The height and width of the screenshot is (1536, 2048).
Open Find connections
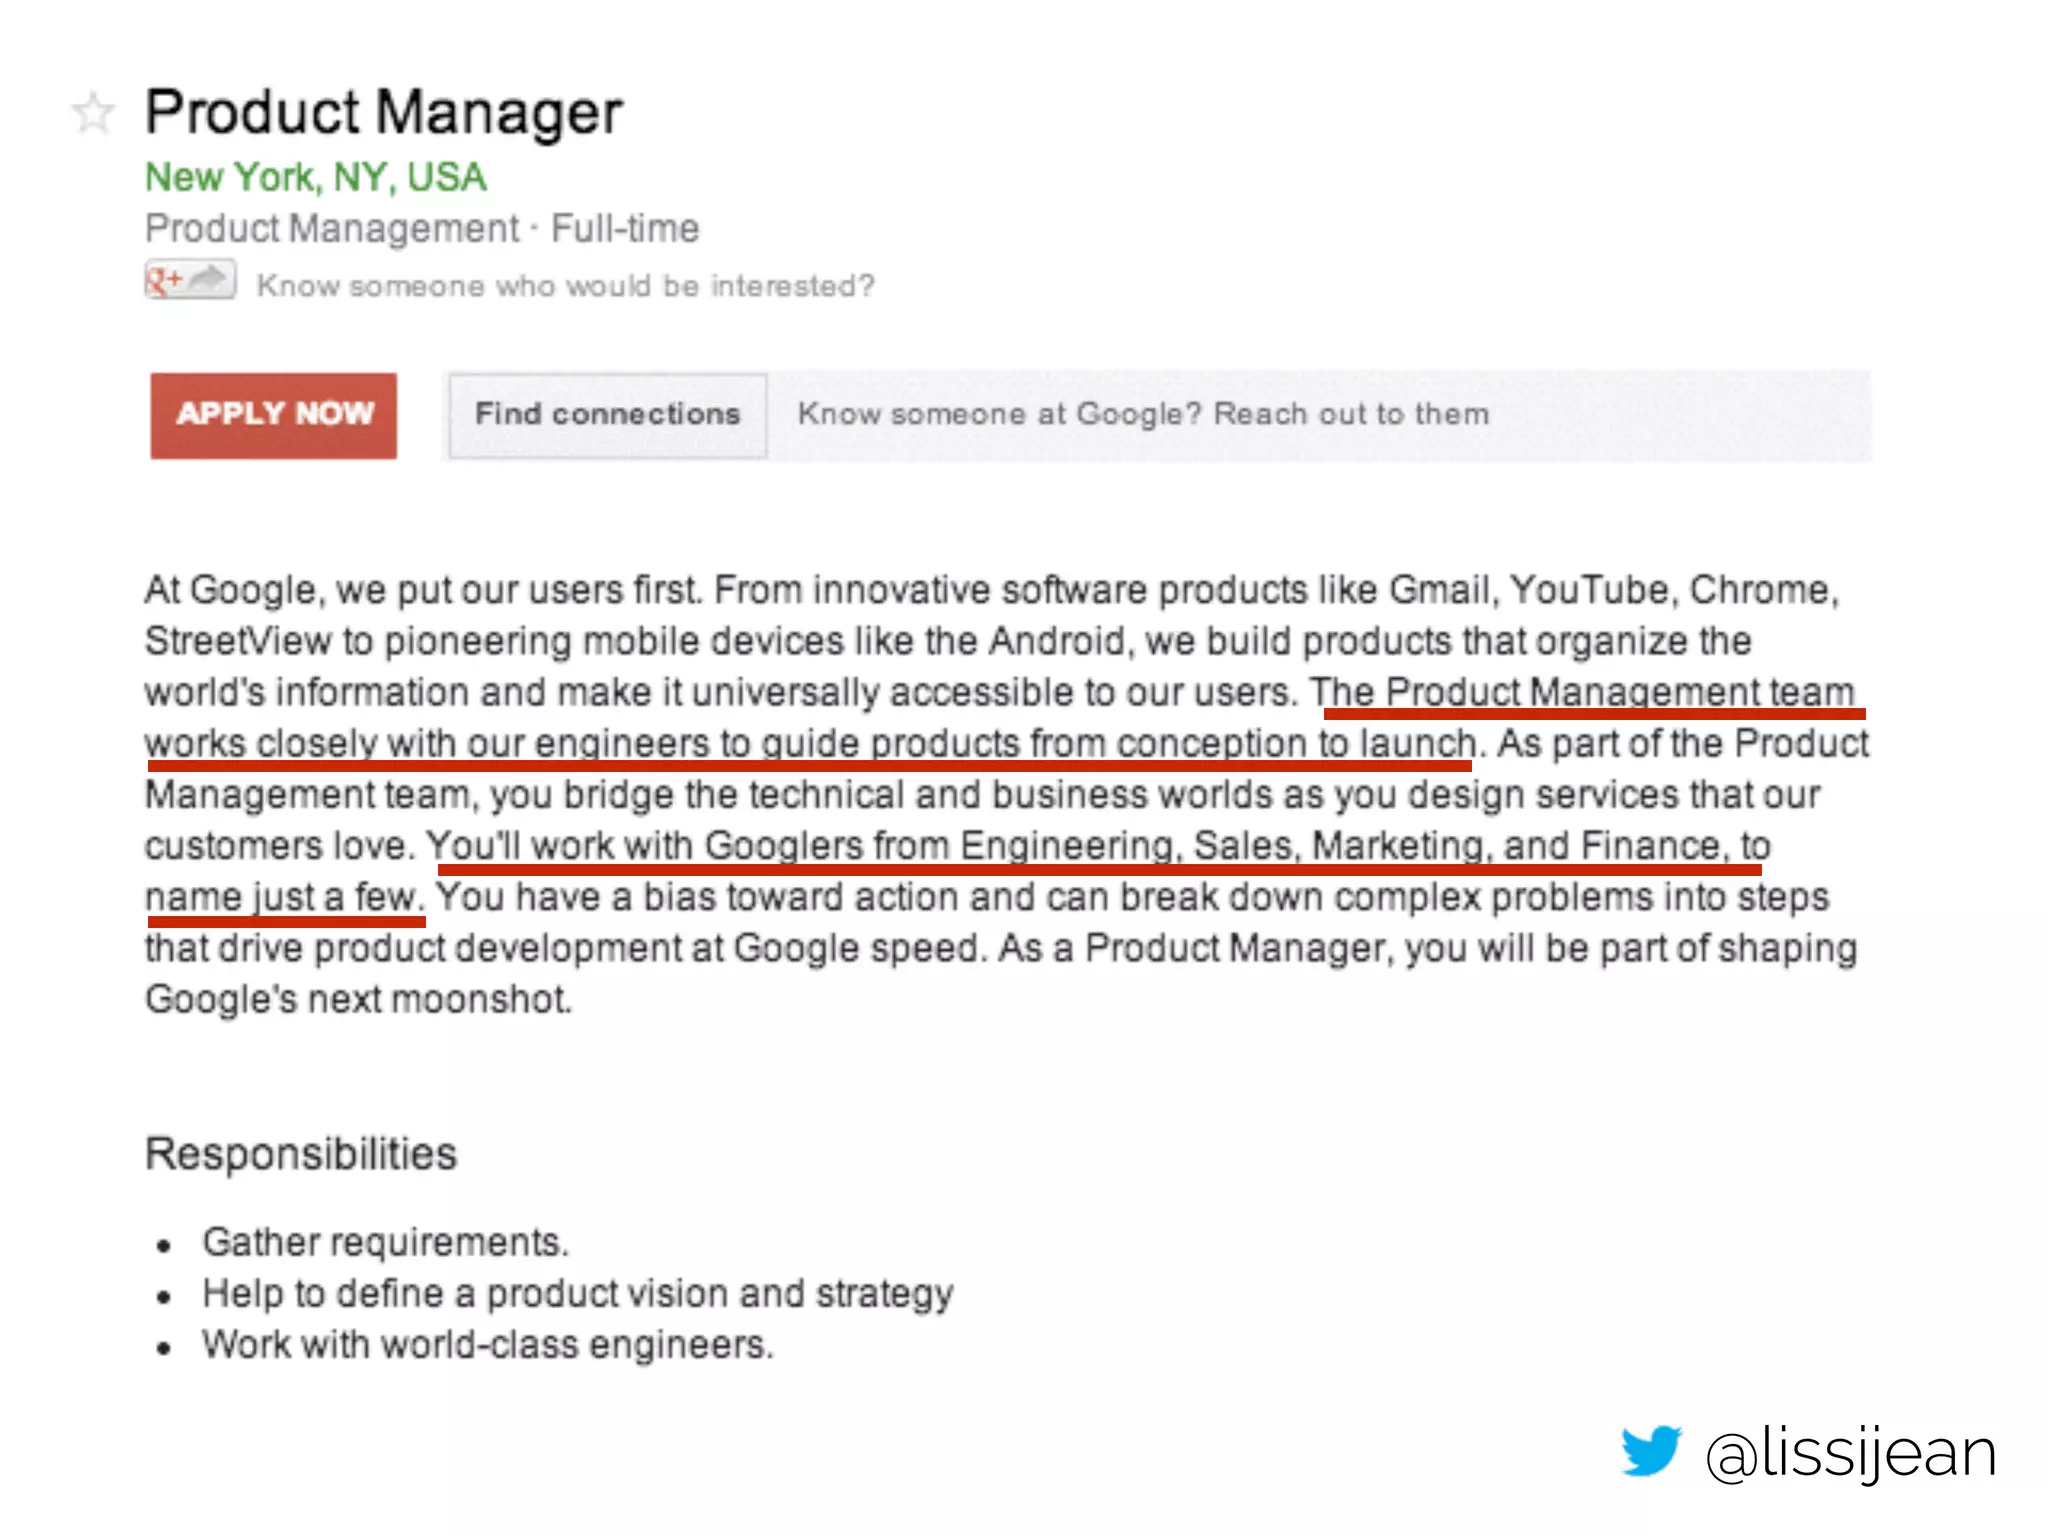(608, 415)
